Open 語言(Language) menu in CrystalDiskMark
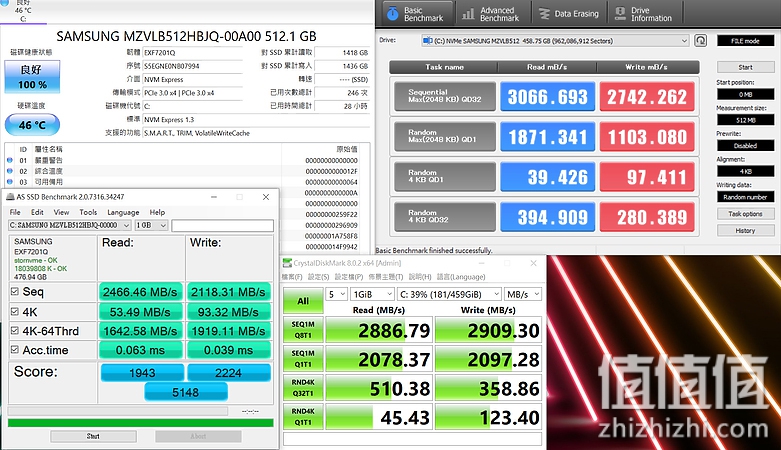Viewport: 781px width, 450px height. [461, 277]
